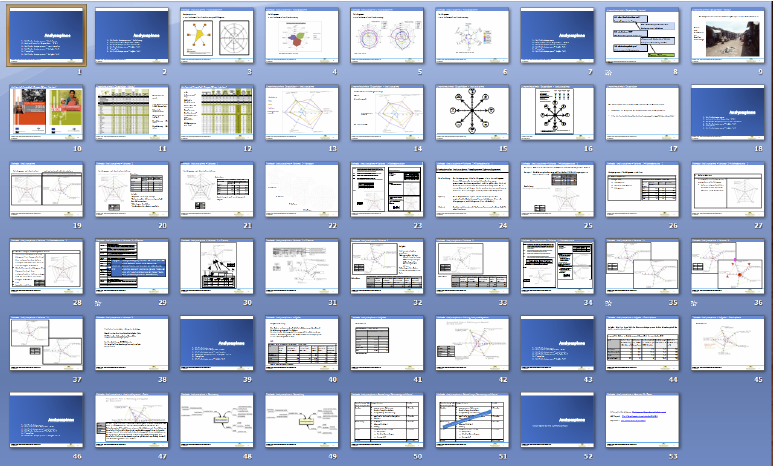Select slide 30 thumbnail
This screenshot has height=466, width=775.
(217, 267)
